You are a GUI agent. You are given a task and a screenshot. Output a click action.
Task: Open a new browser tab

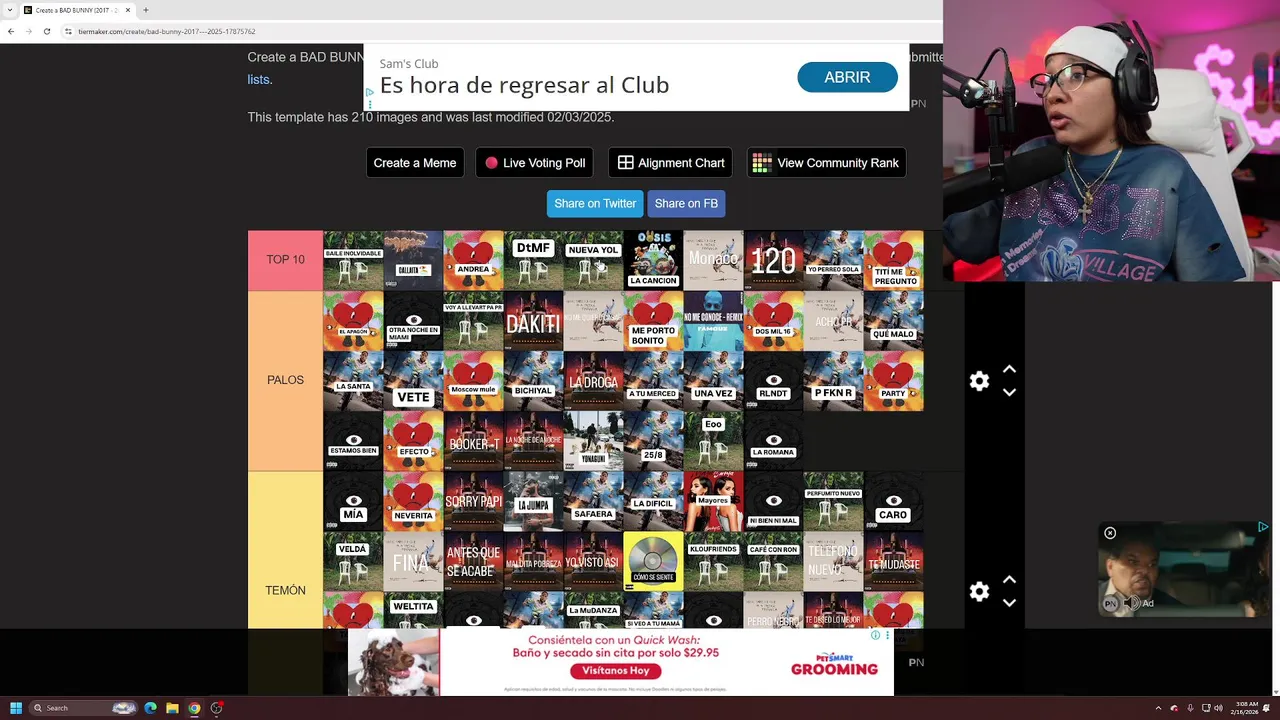[146, 10]
